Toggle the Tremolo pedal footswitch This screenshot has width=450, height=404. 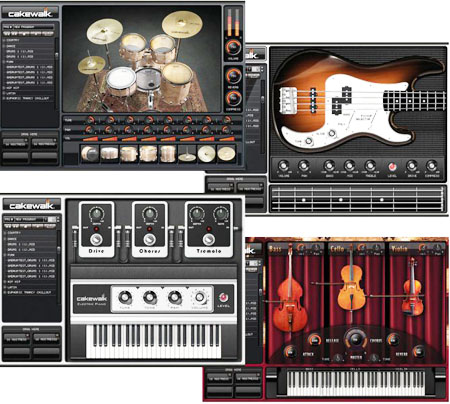[209, 239]
